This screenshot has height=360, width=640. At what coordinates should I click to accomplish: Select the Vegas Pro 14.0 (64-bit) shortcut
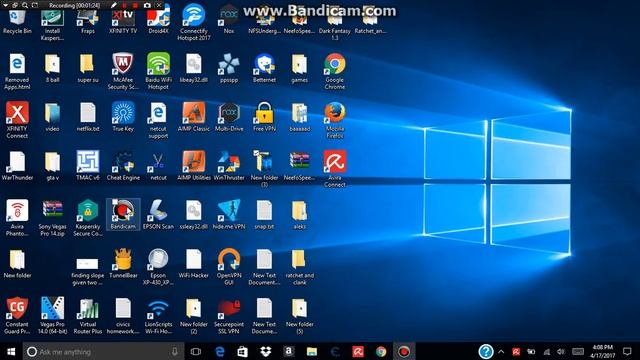pyautogui.click(x=52, y=316)
